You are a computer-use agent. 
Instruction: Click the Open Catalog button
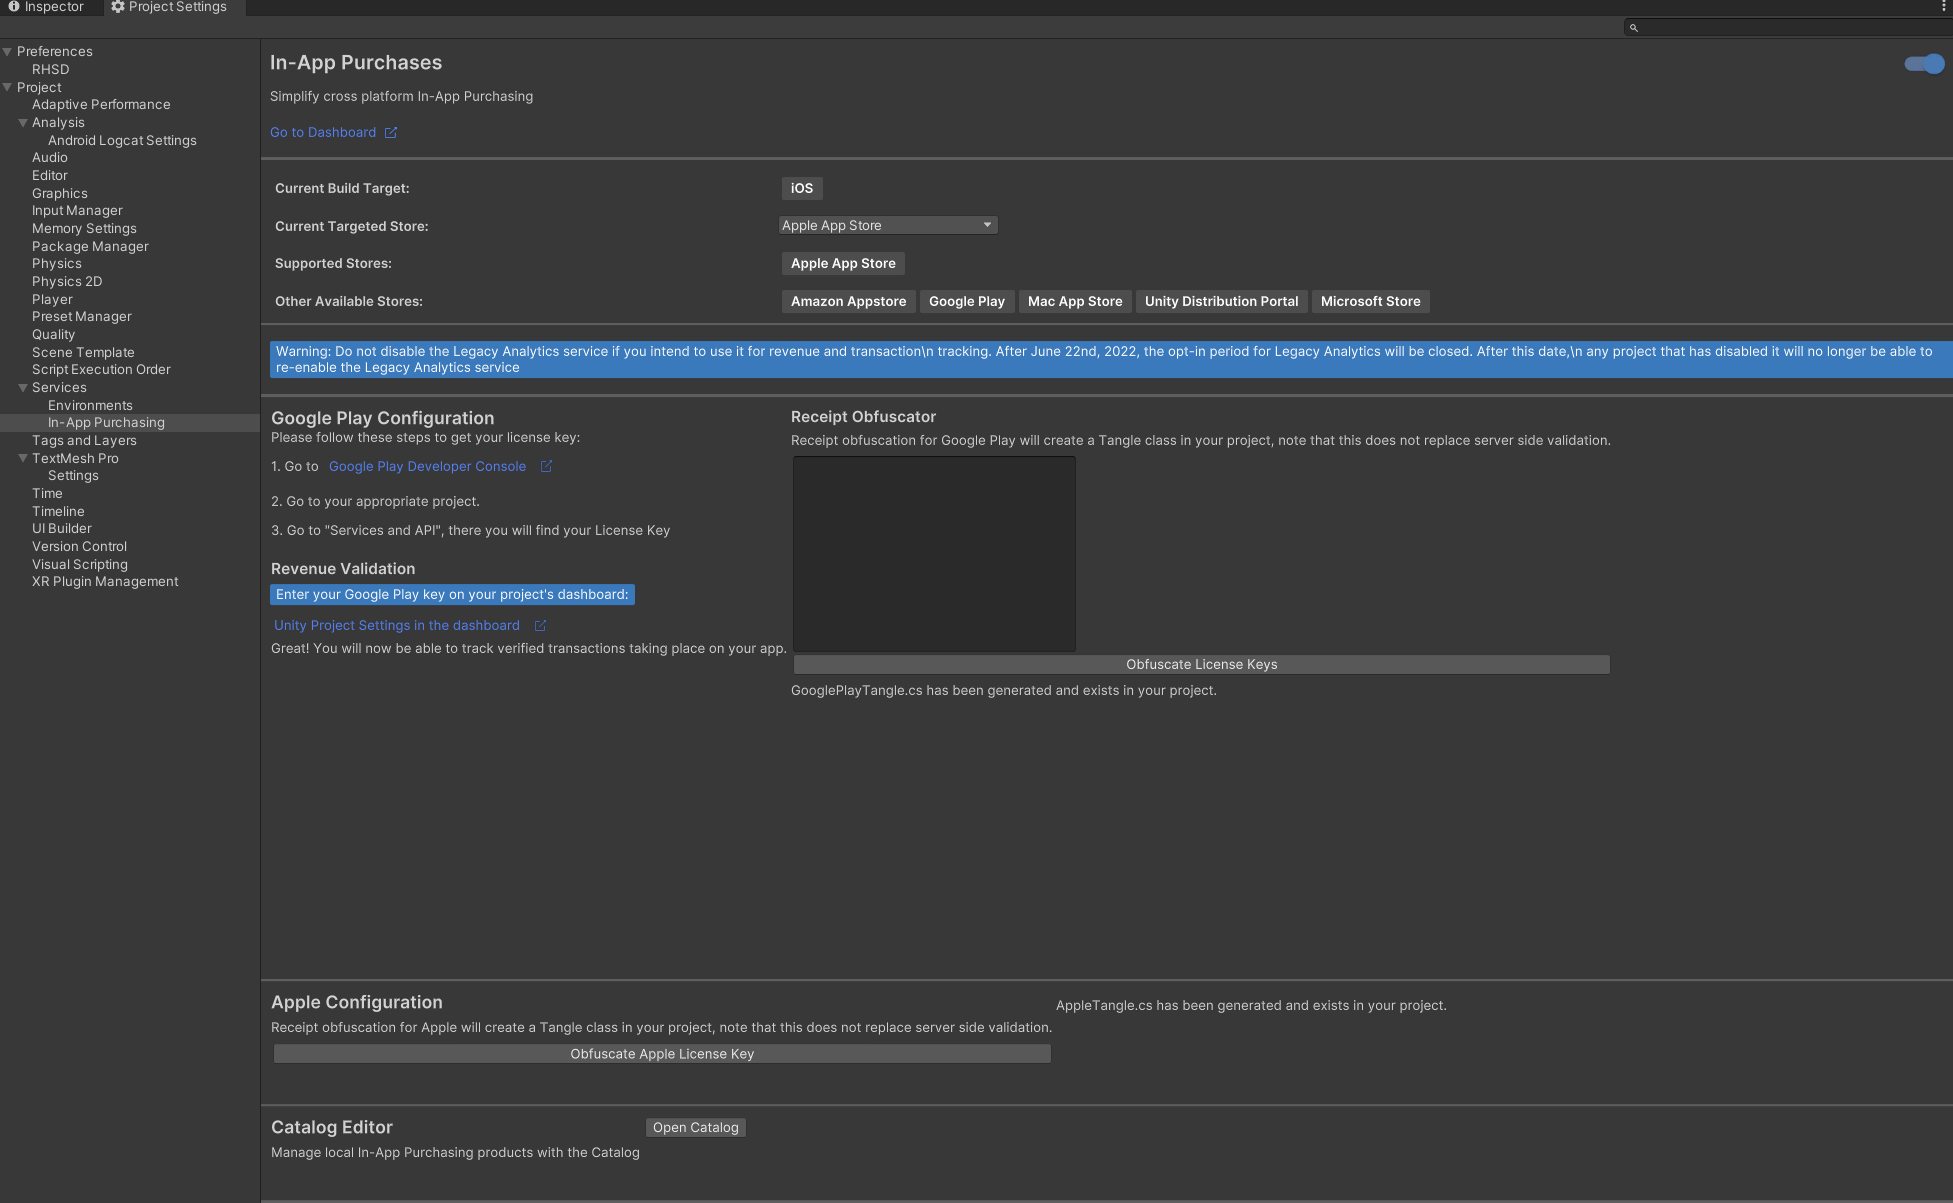(695, 1127)
